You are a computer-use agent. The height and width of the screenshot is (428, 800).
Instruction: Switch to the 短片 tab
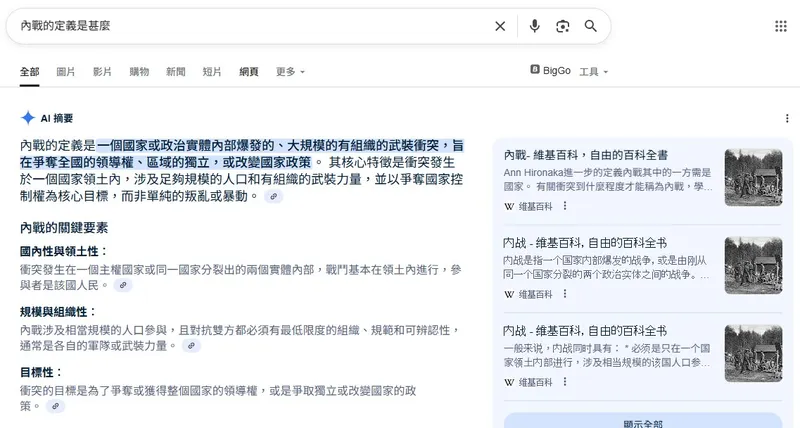[x=212, y=72]
